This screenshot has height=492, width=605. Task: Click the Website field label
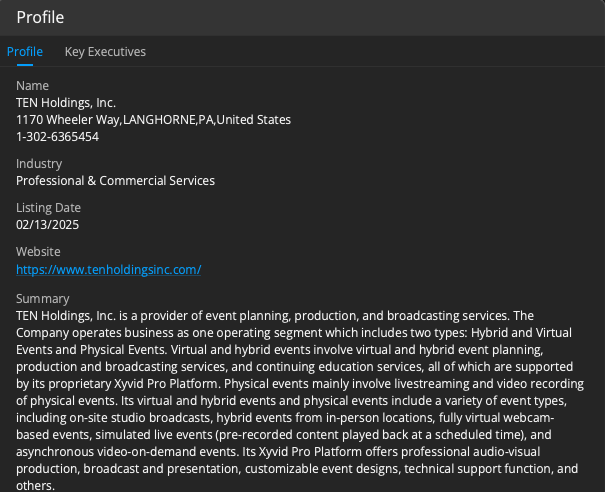pos(38,252)
